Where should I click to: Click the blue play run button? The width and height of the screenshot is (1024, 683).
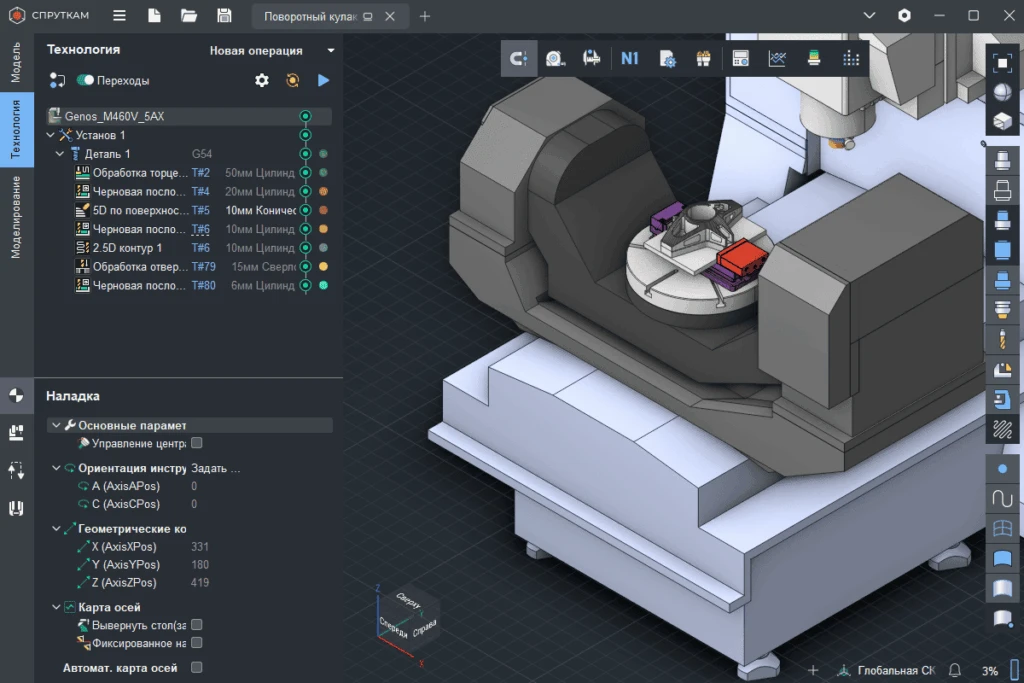pyautogui.click(x=323, y=80)
